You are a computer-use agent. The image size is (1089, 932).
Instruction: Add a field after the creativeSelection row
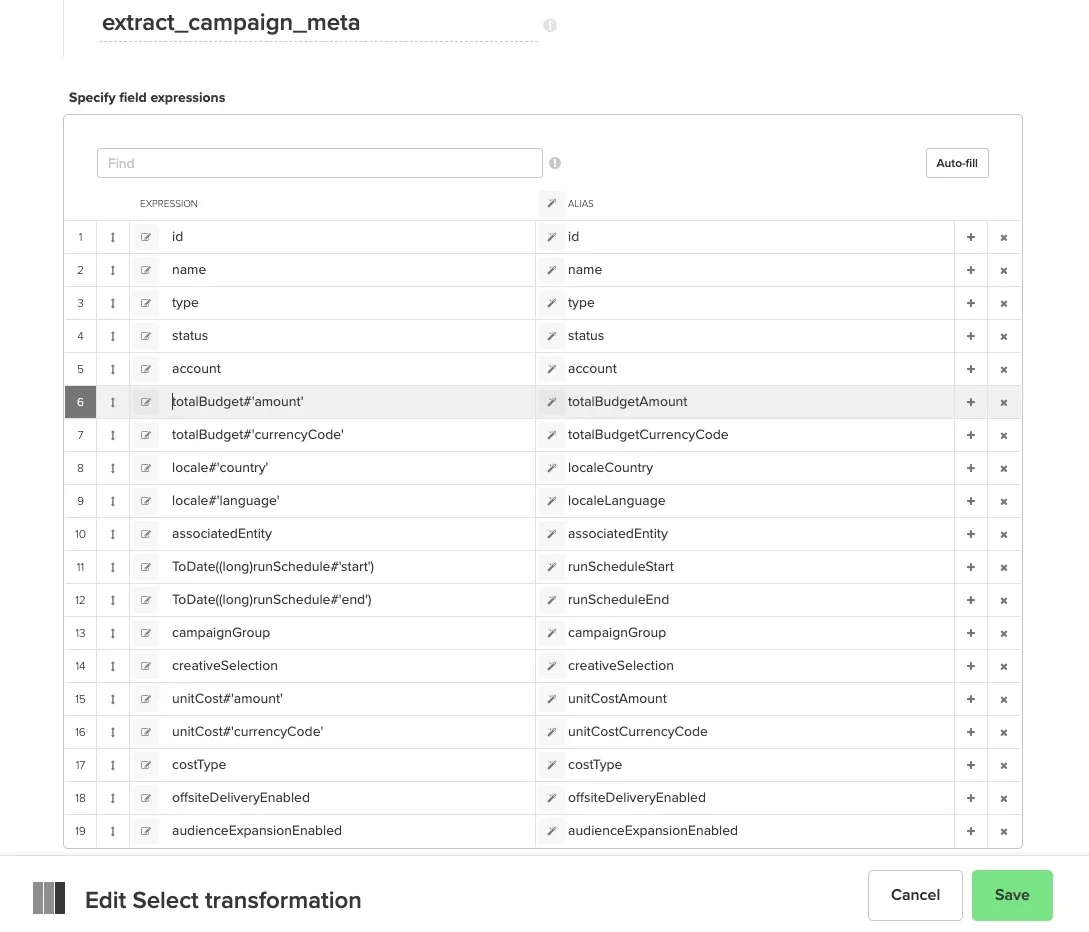click(x=970, y=665)
